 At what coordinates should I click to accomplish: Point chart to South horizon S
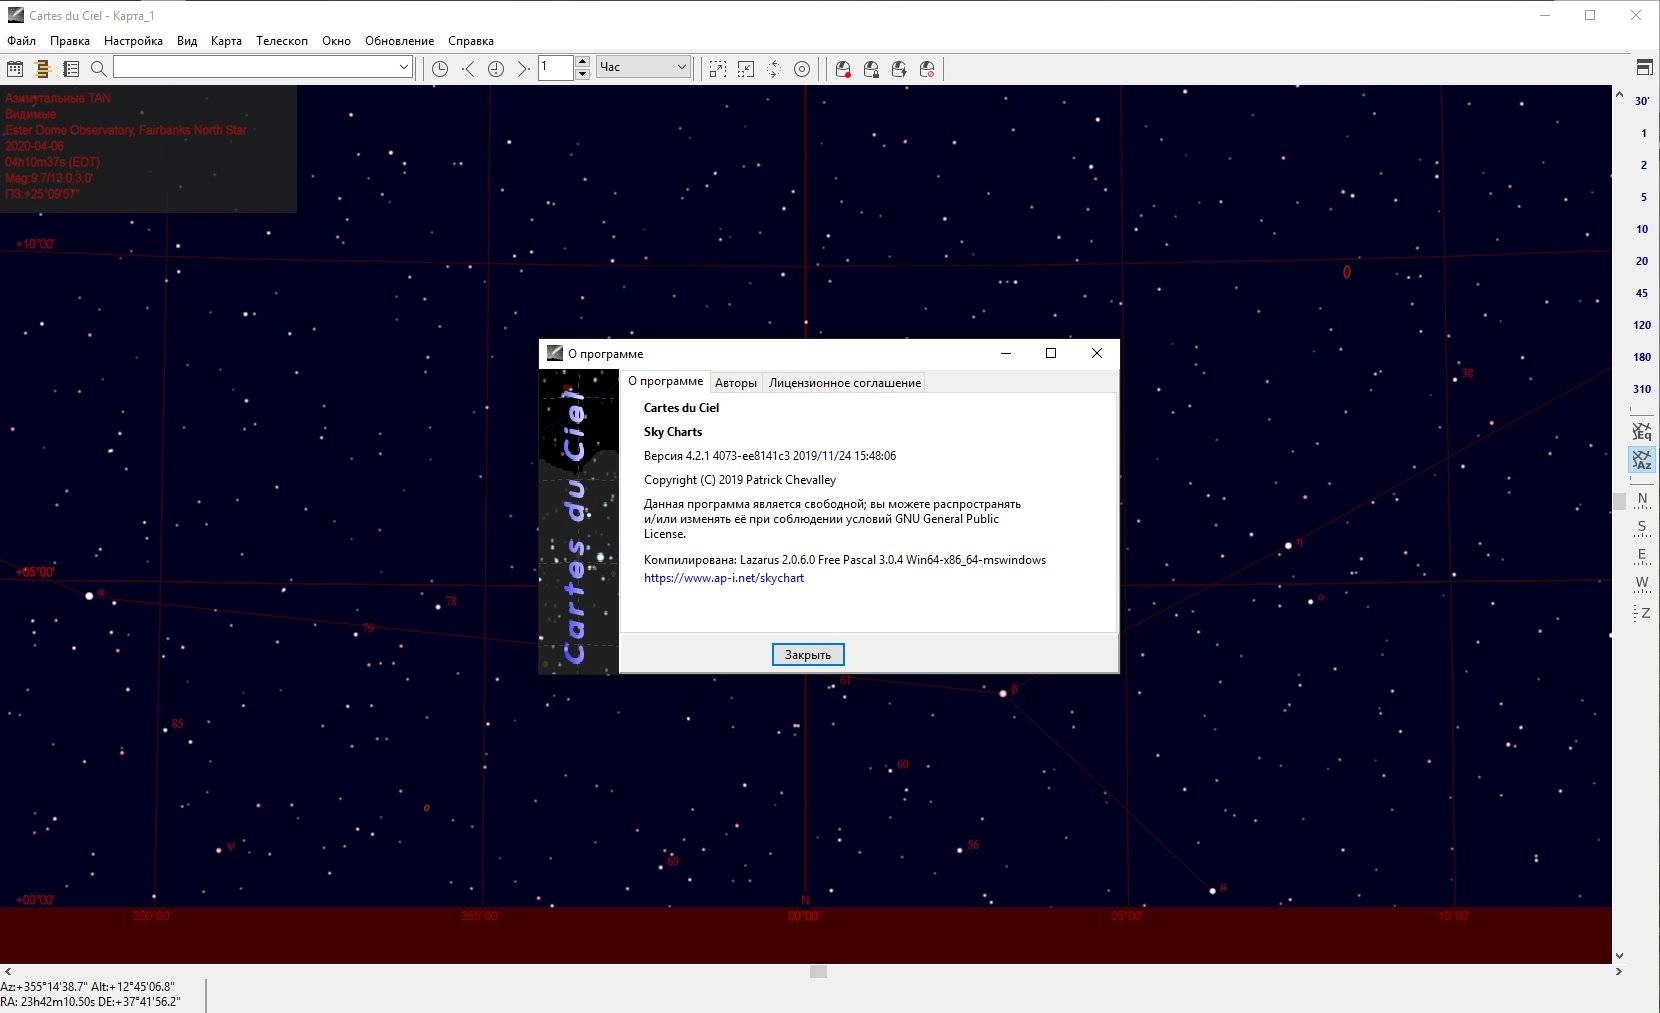pyautogui.click(x=1642, y=529)
